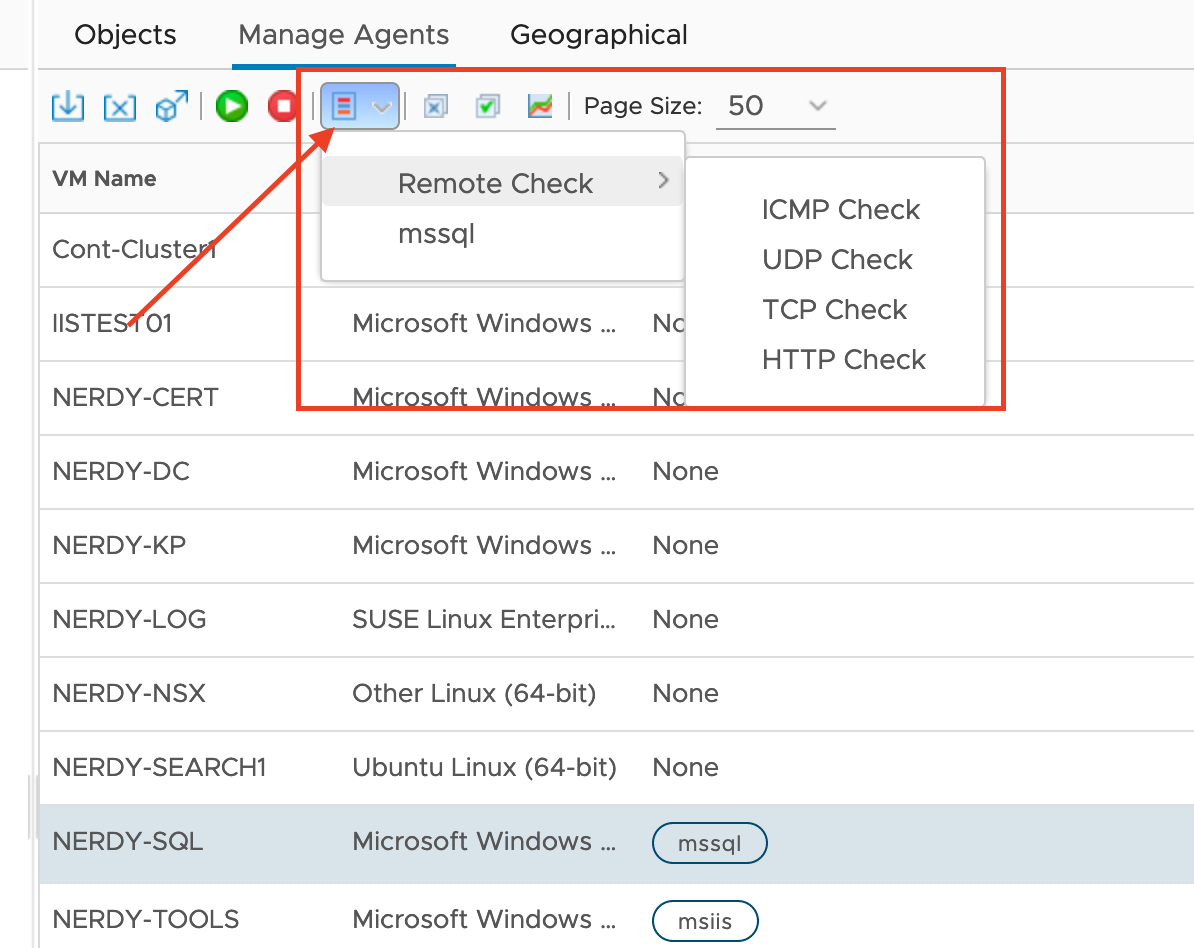Click None in the NERDY-NSX row

tap(685, 693)
